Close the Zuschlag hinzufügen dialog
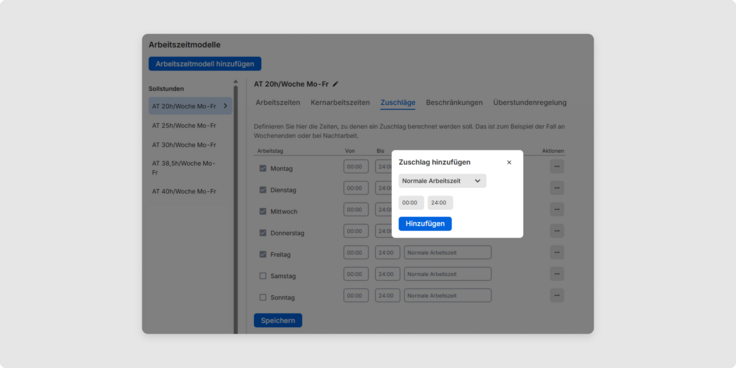The width and height of the screenshot is (736, 368). pyautogui.click(x=509, y=162)
